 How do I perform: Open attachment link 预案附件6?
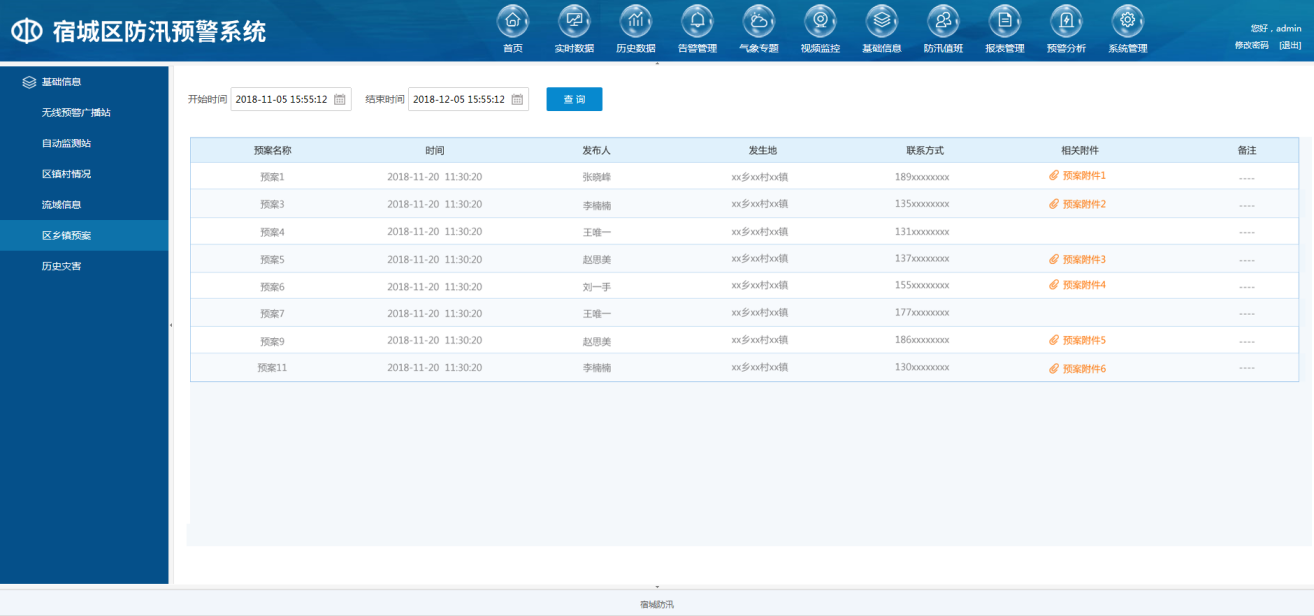coord(1083,369)
